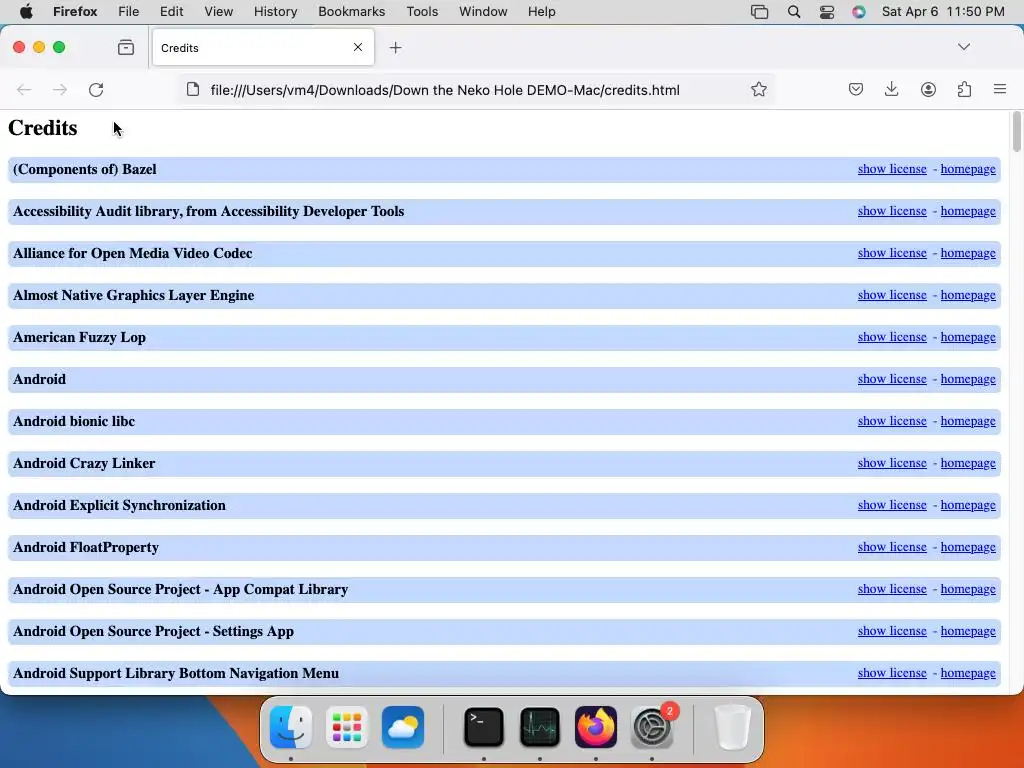Open the Trash in the Dock
The image size is (1024, 768).
click(732, 727)
